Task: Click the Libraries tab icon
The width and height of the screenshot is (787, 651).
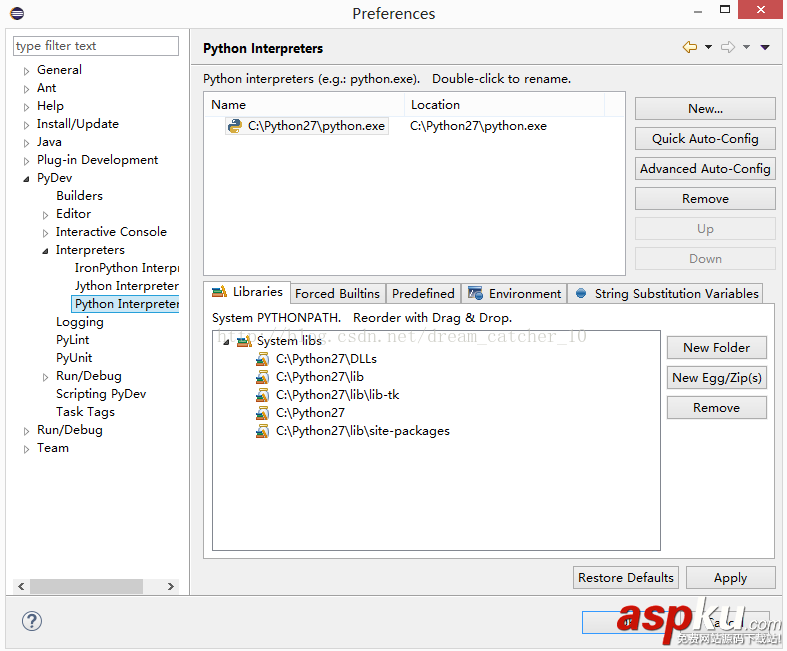Action: [219, 292]
